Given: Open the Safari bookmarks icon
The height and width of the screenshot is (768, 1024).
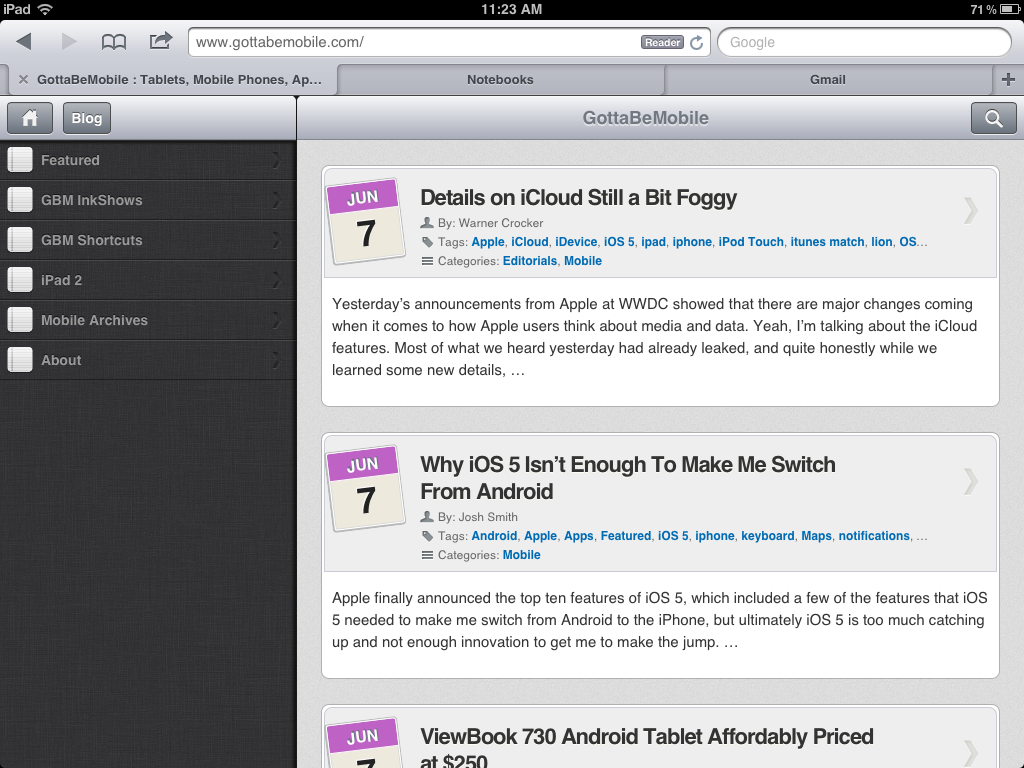Looking at the screenshot, I should pyautogui.click(x=114, y=42).
